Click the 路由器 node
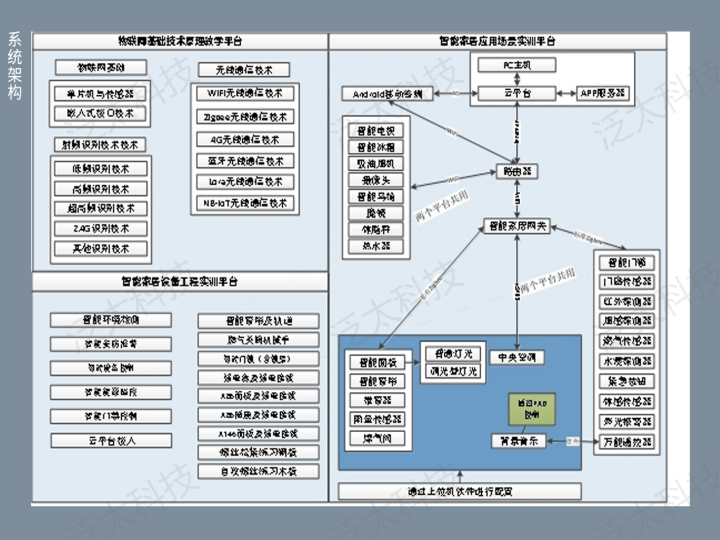The height and width of the screenshot is (540, 720). 516,171
